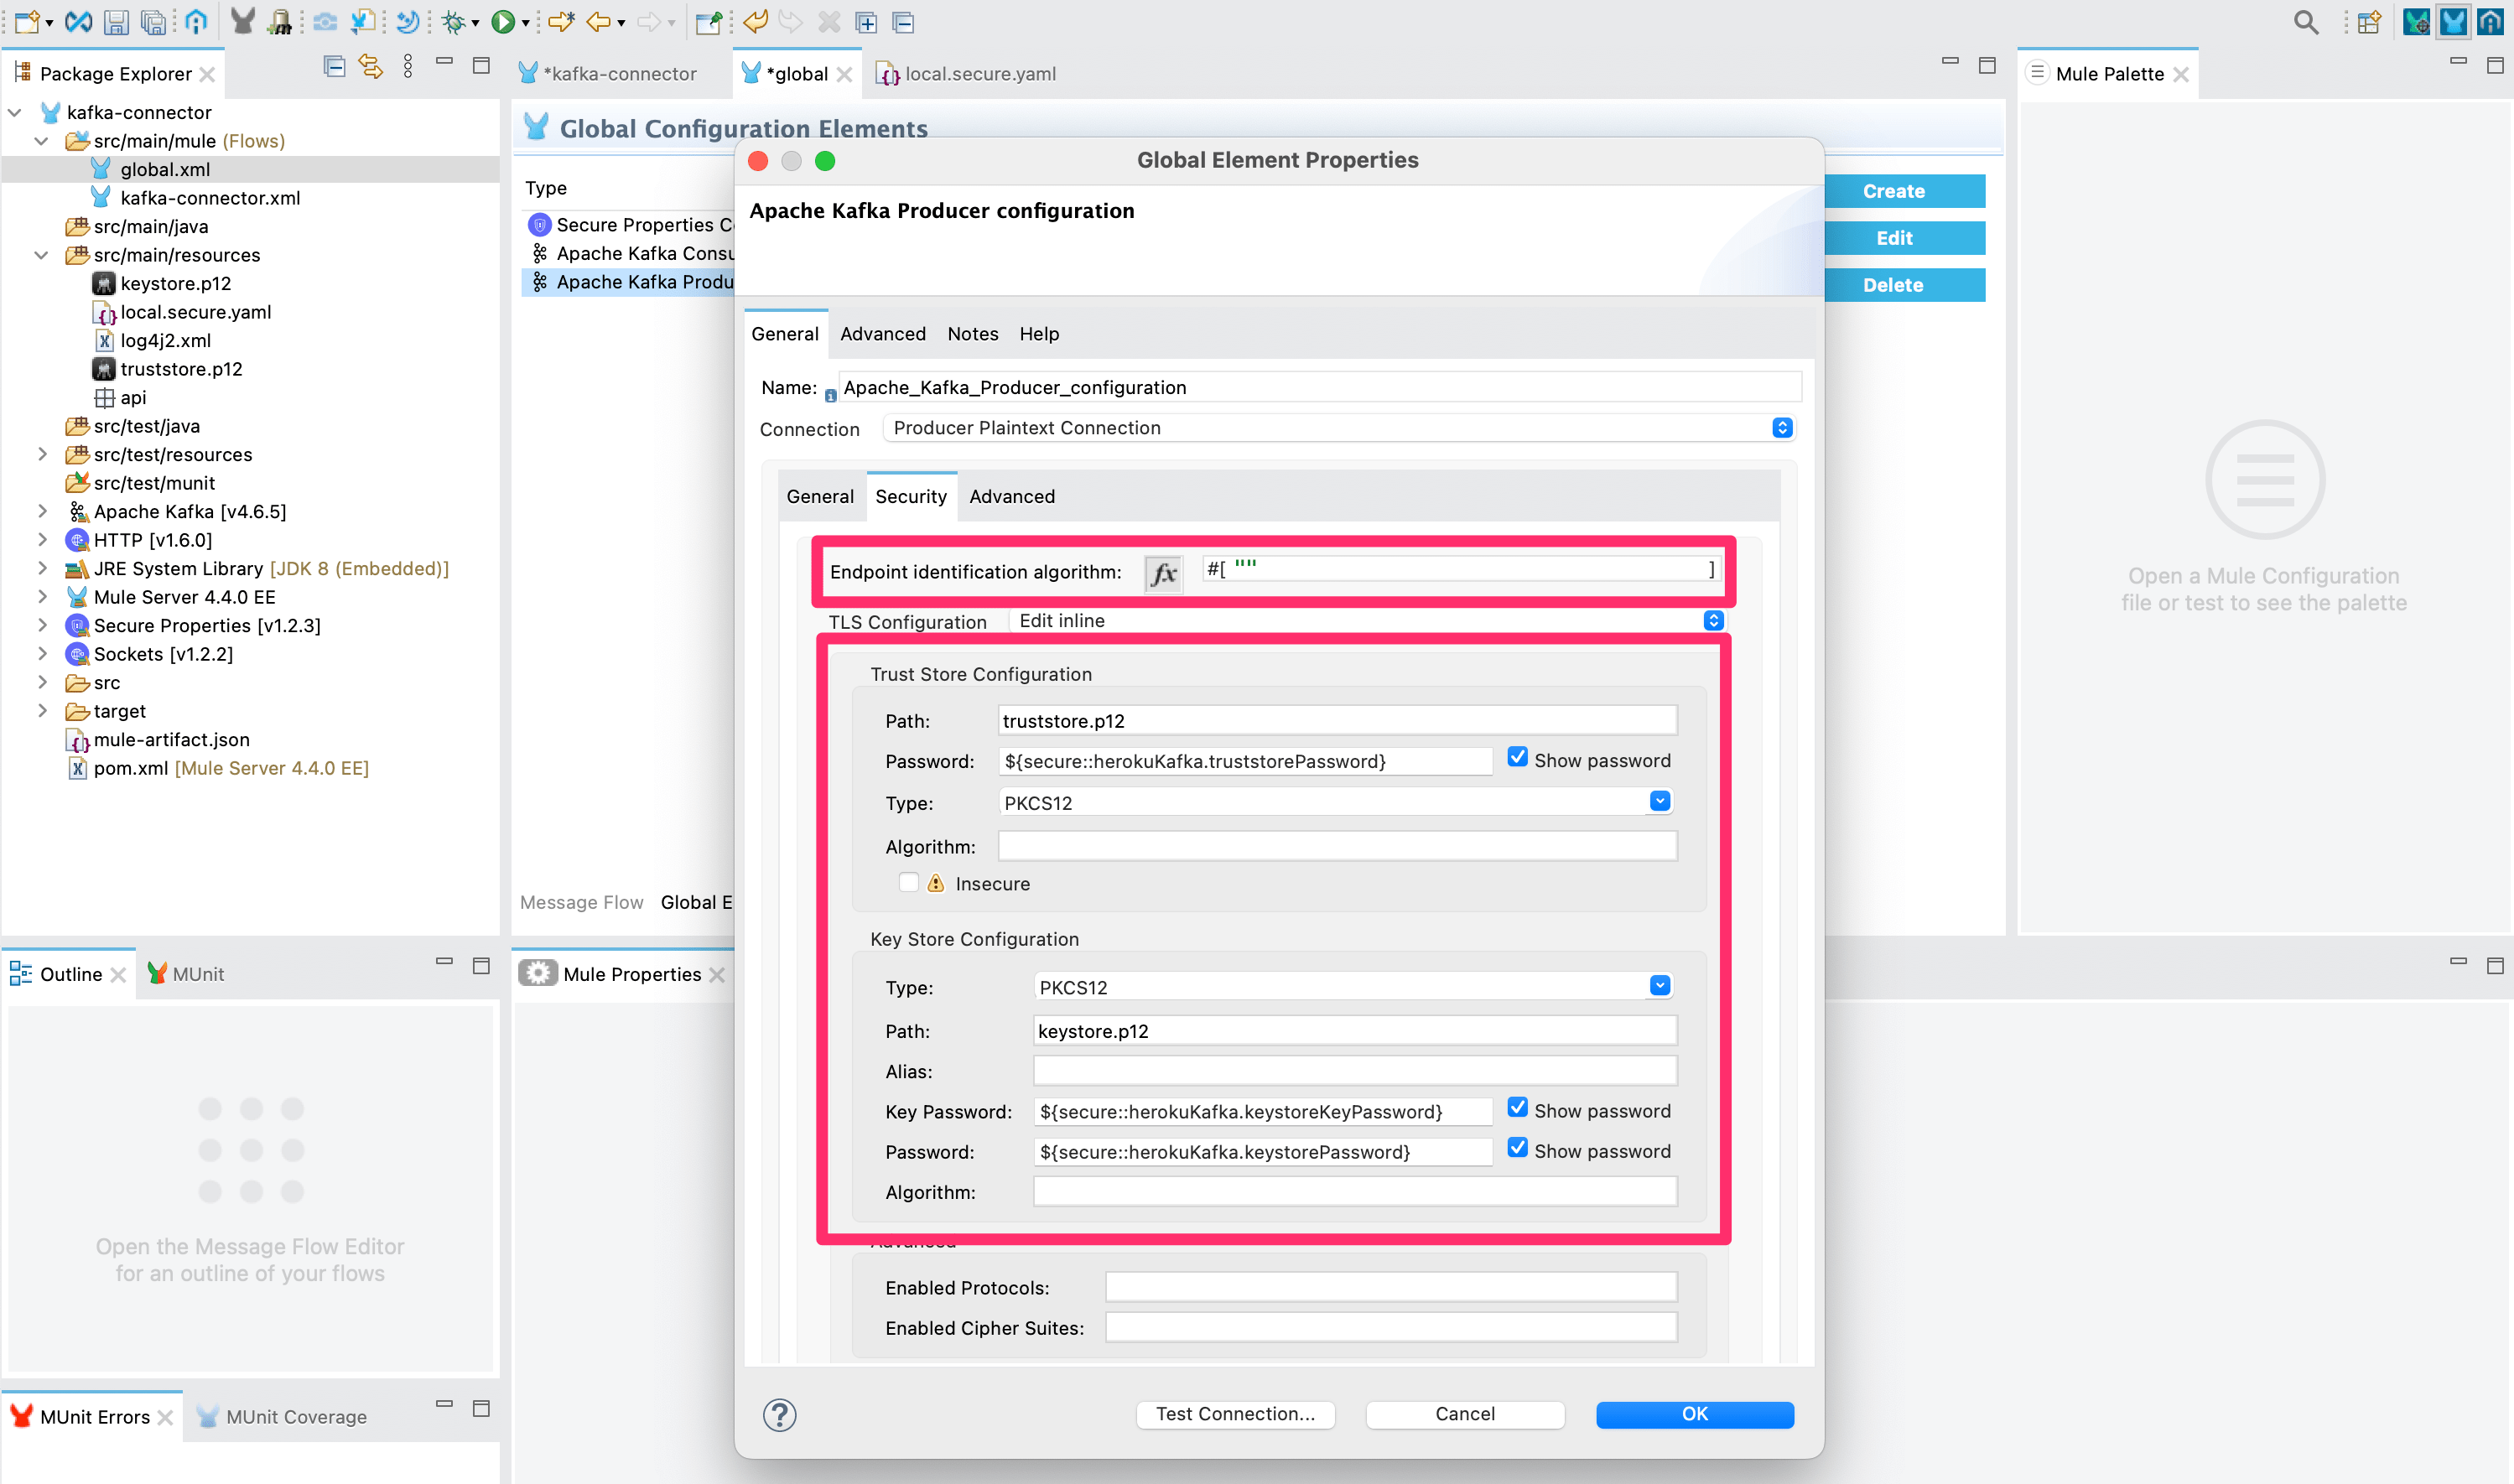2514x1484 pixels.
Task: Open the Connection dropdown showing Producer Plaintext Connection
Action: (x=1784, y=428)
